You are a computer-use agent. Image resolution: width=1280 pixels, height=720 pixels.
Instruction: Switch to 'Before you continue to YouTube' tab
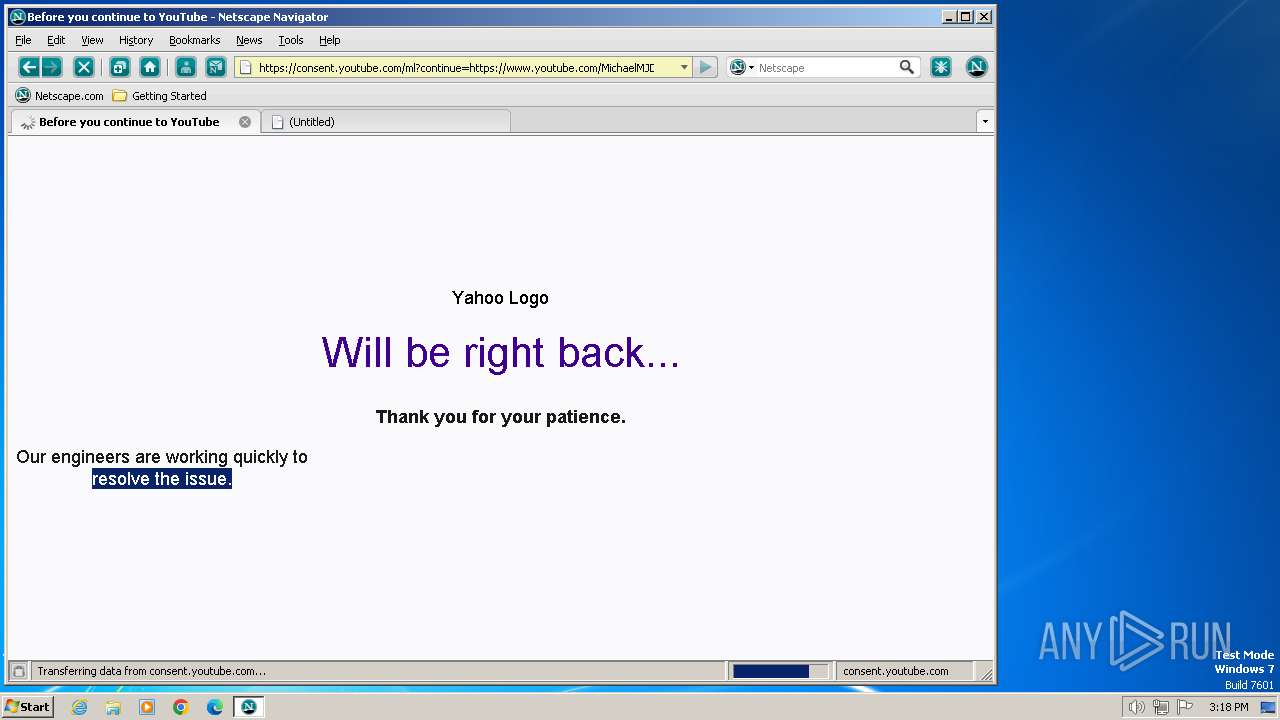135,122
